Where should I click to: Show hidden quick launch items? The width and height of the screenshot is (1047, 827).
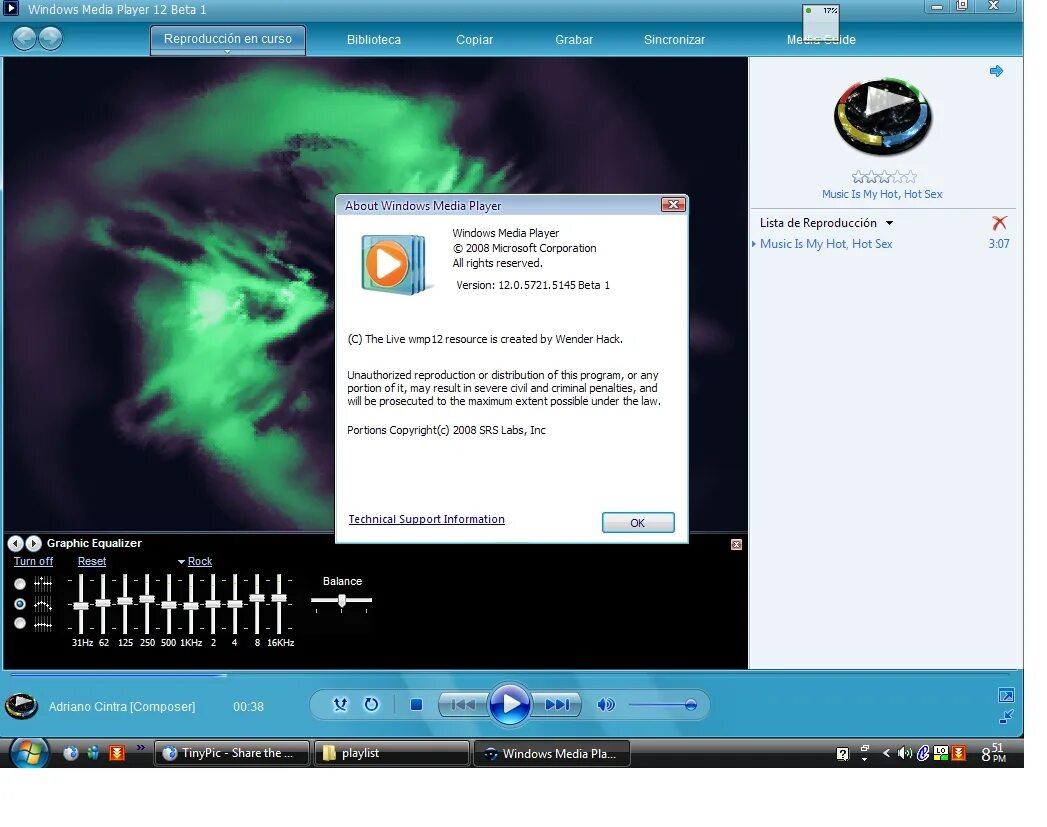tap(140, 748)
